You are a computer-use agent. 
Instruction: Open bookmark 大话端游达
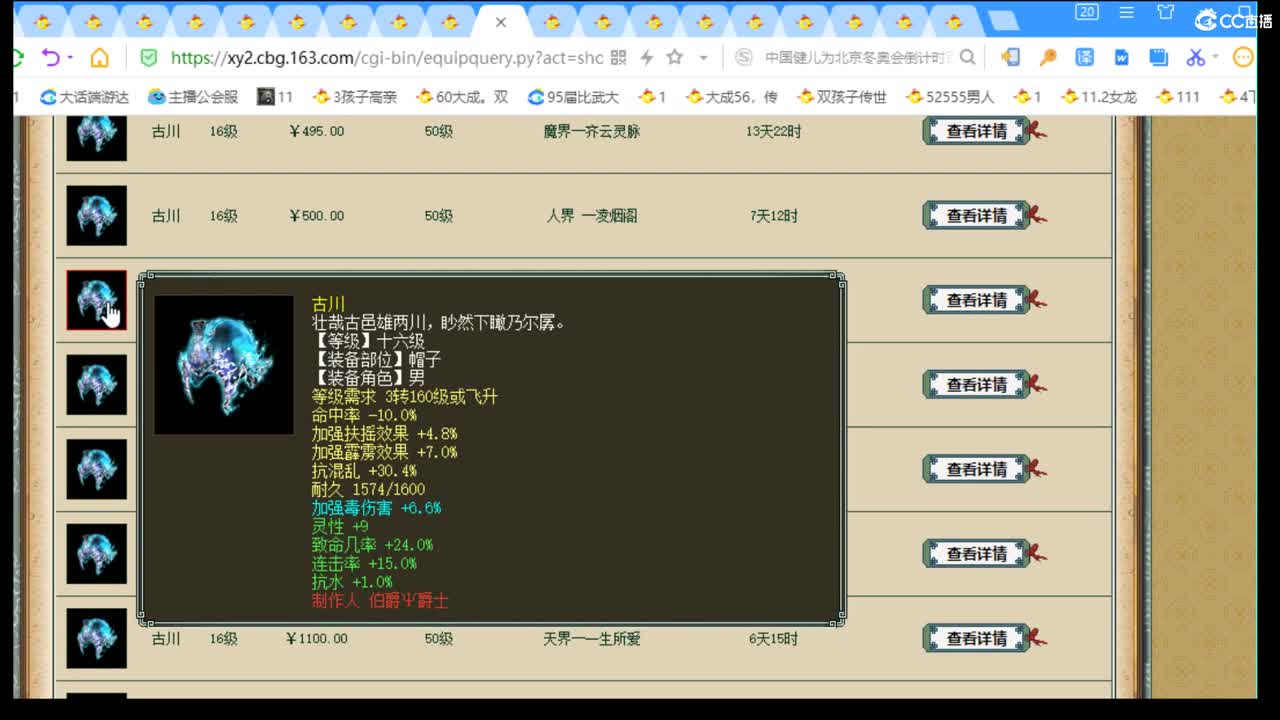coord(84,97)
